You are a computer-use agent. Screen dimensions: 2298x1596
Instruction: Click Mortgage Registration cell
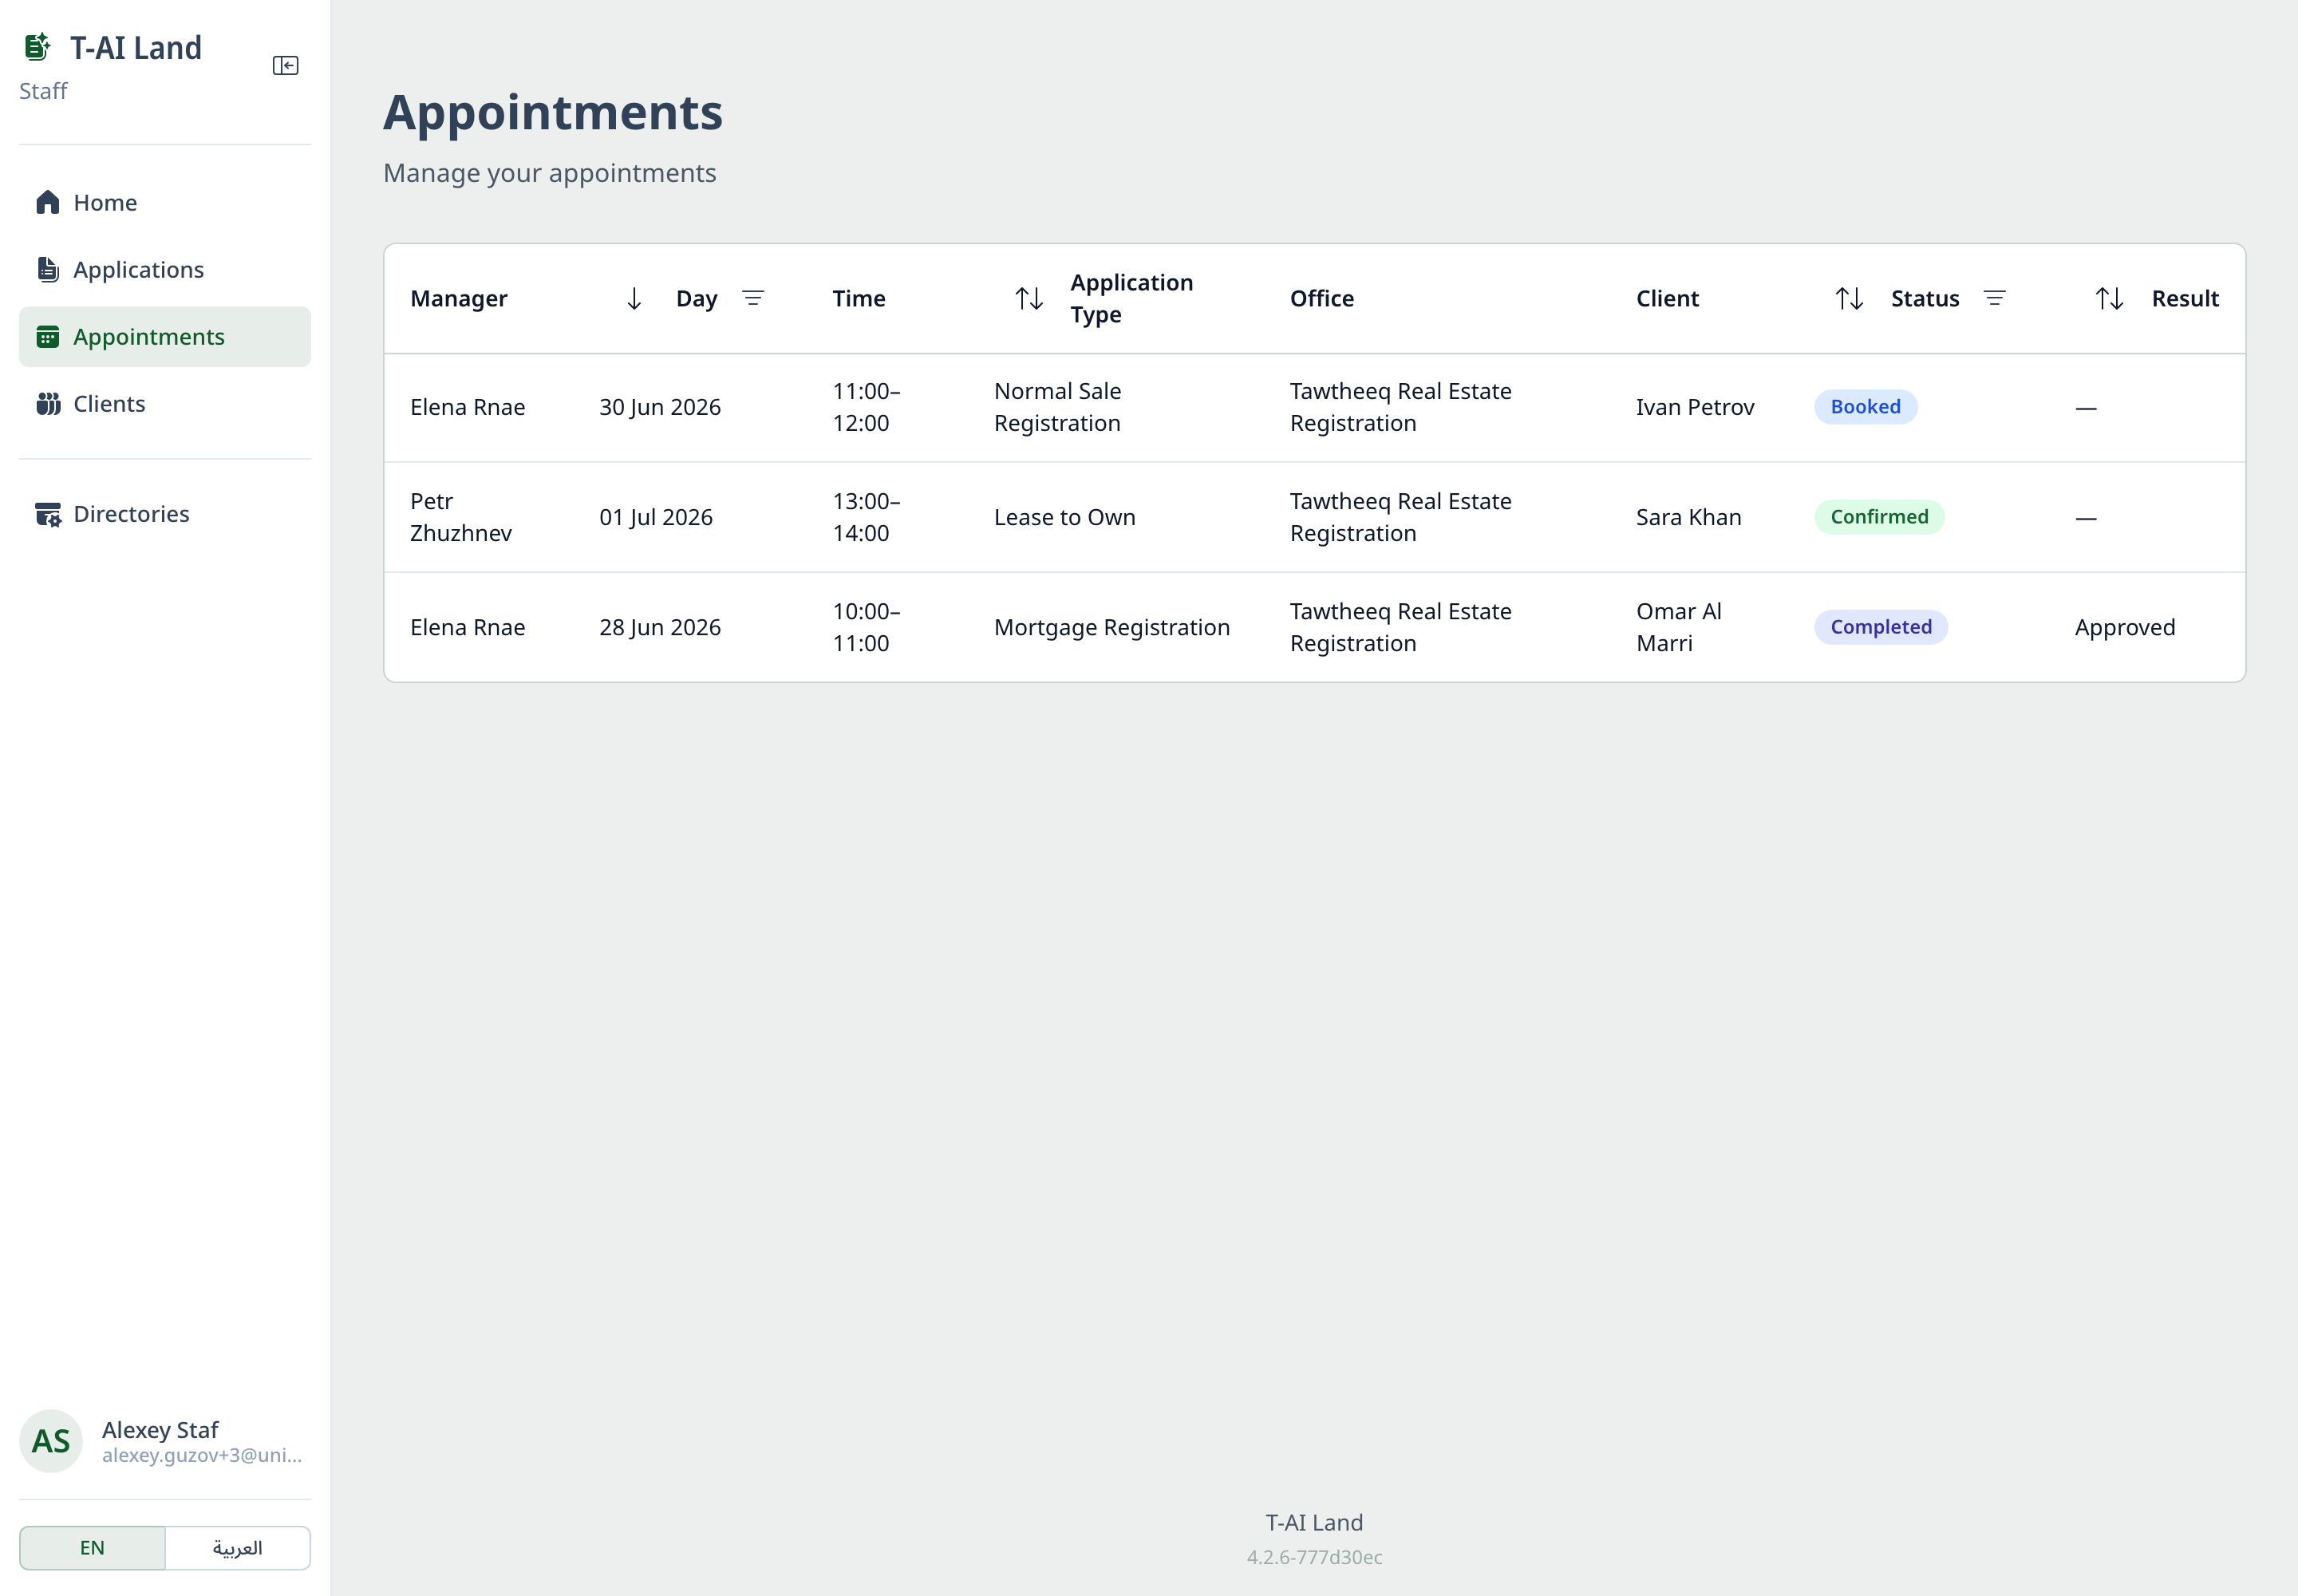click(x=1112, y=627)
